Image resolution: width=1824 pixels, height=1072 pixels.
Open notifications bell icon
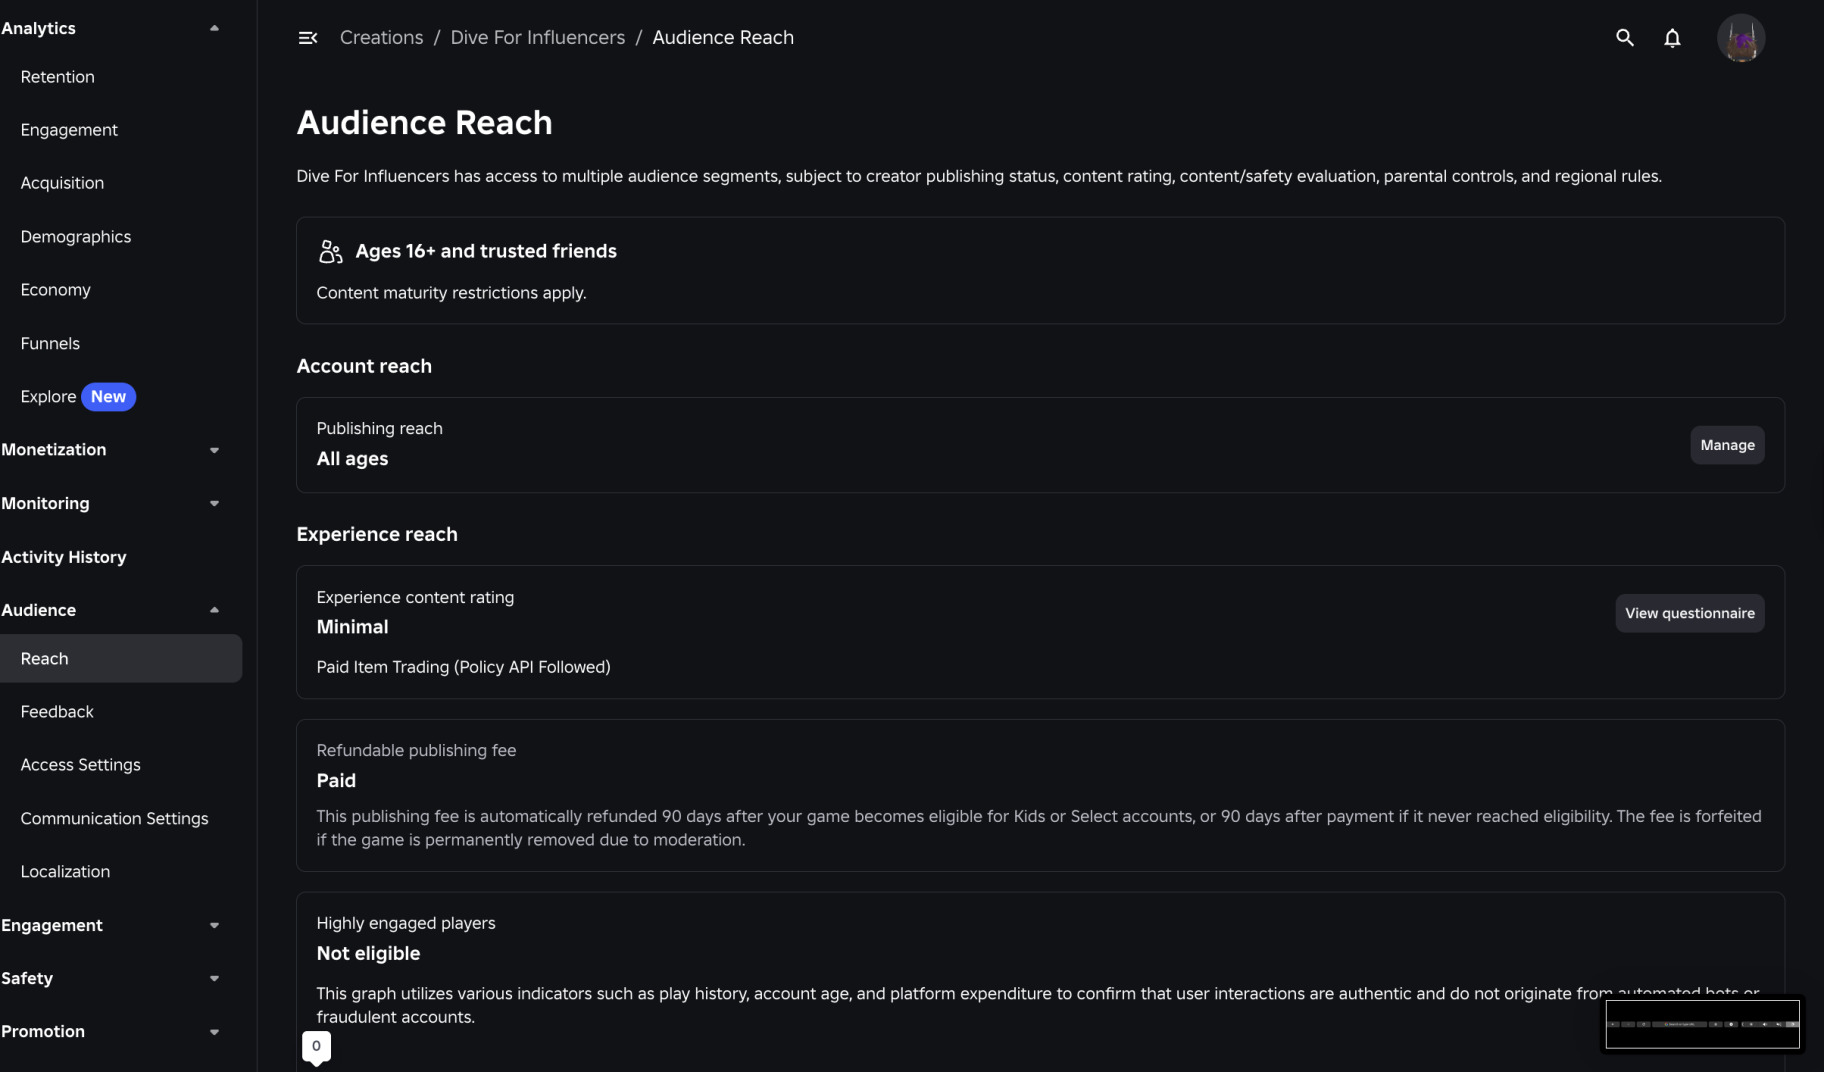pyautogui.click(x=1672, y=38)
